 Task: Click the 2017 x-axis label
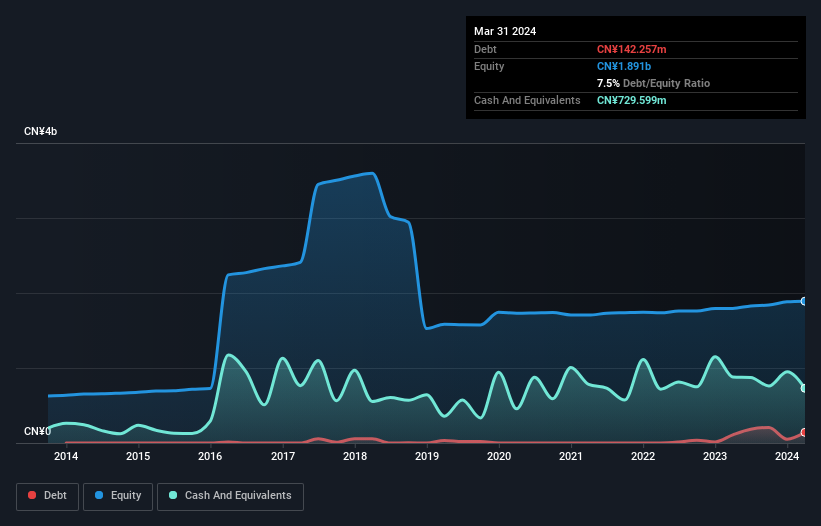click(283, 456)
